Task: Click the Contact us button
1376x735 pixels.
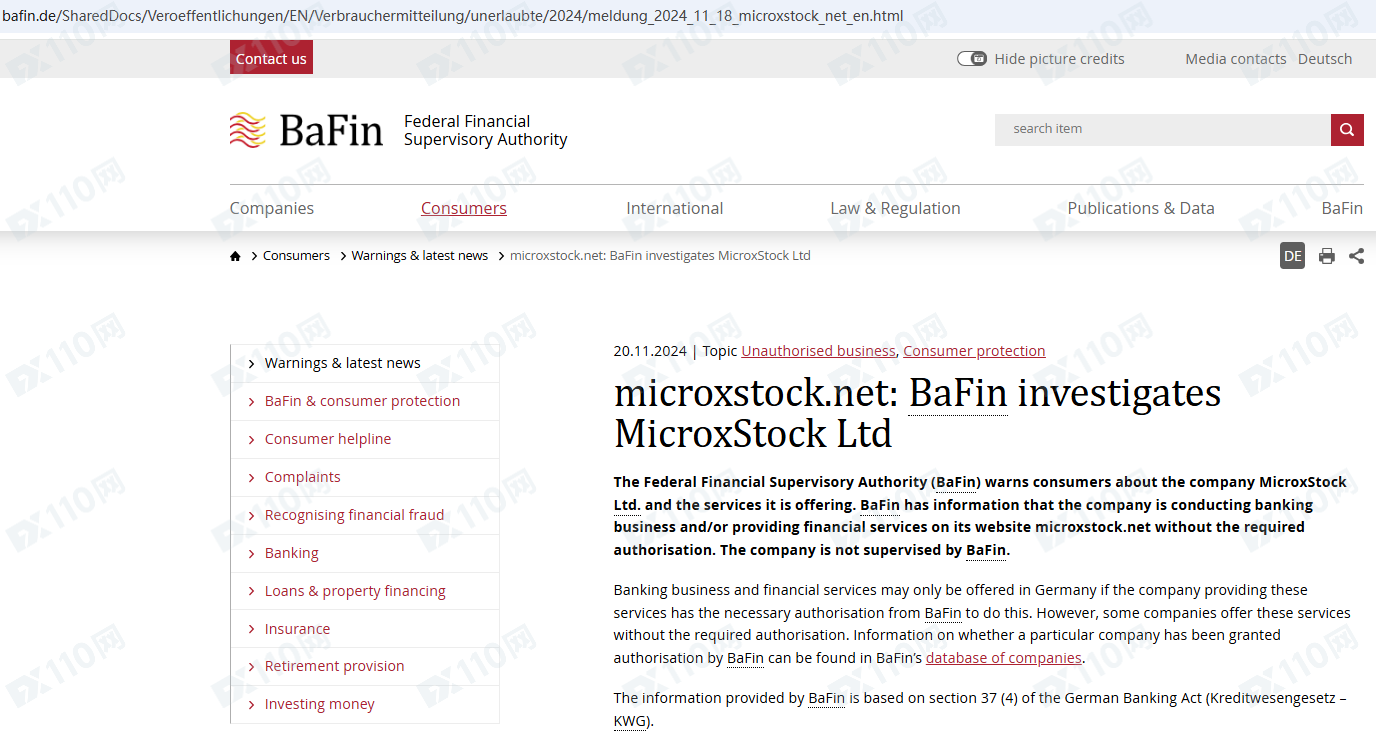Action: click(271, 58)
